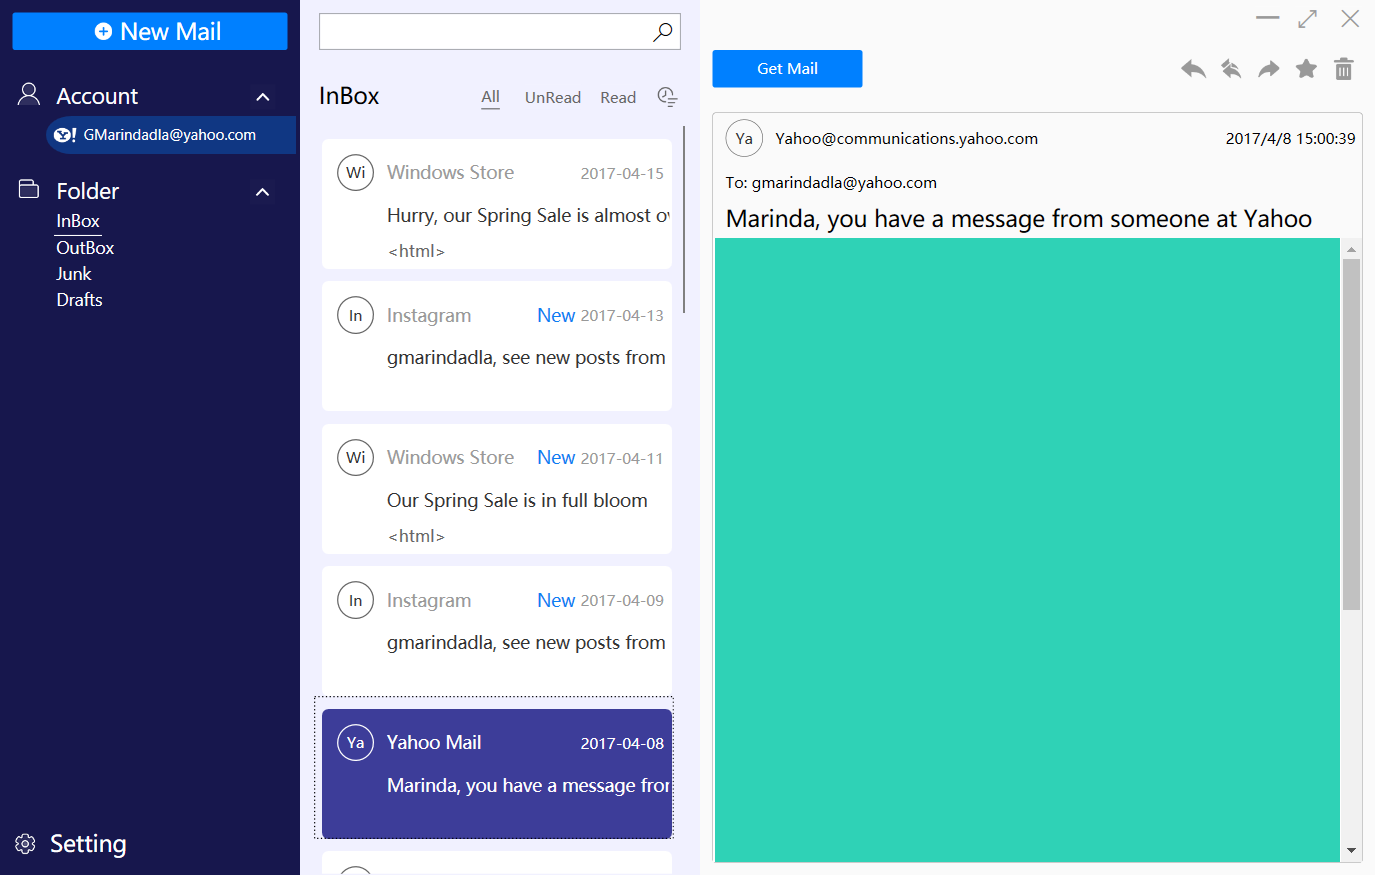Reply all to the open email
The height and width of the screenshot is (875, 1375).
(x=1231, y=69)
